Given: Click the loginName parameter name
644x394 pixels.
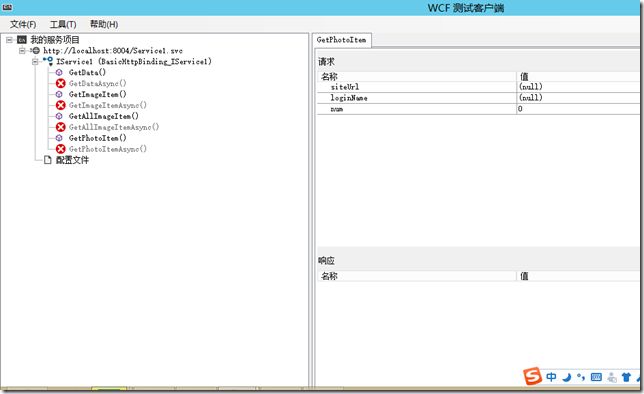Looking at the screenshot, I should click(x=349, y=98).
